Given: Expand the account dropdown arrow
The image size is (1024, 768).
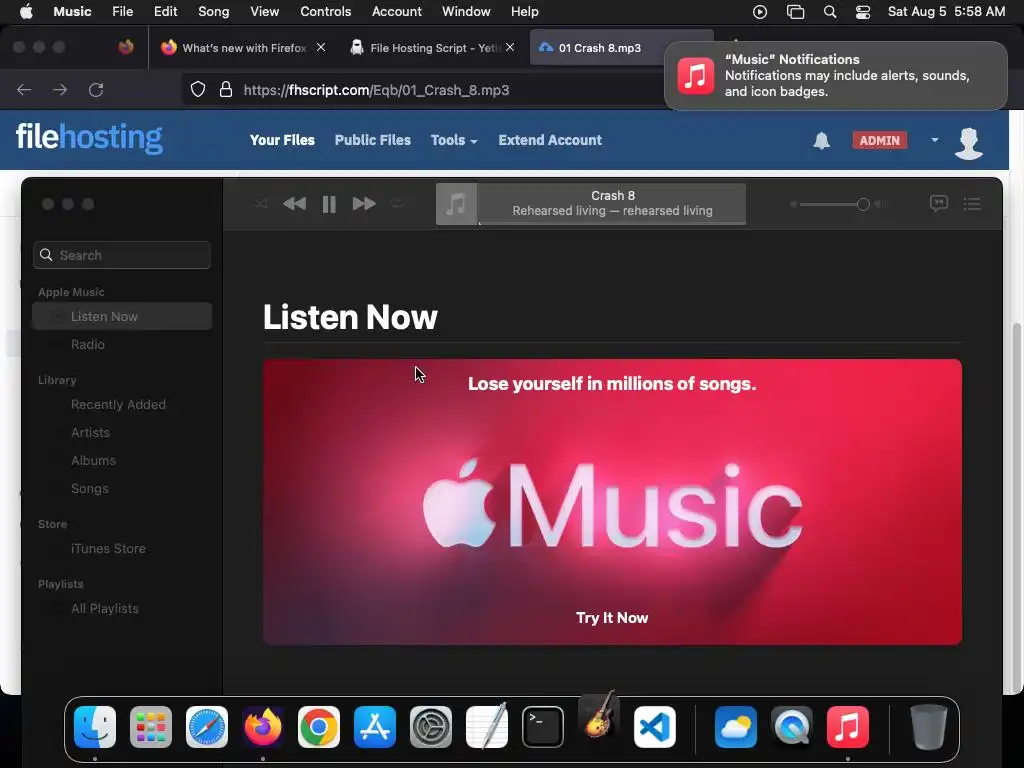Looking at the screenshot, I should tap(935, 140).
